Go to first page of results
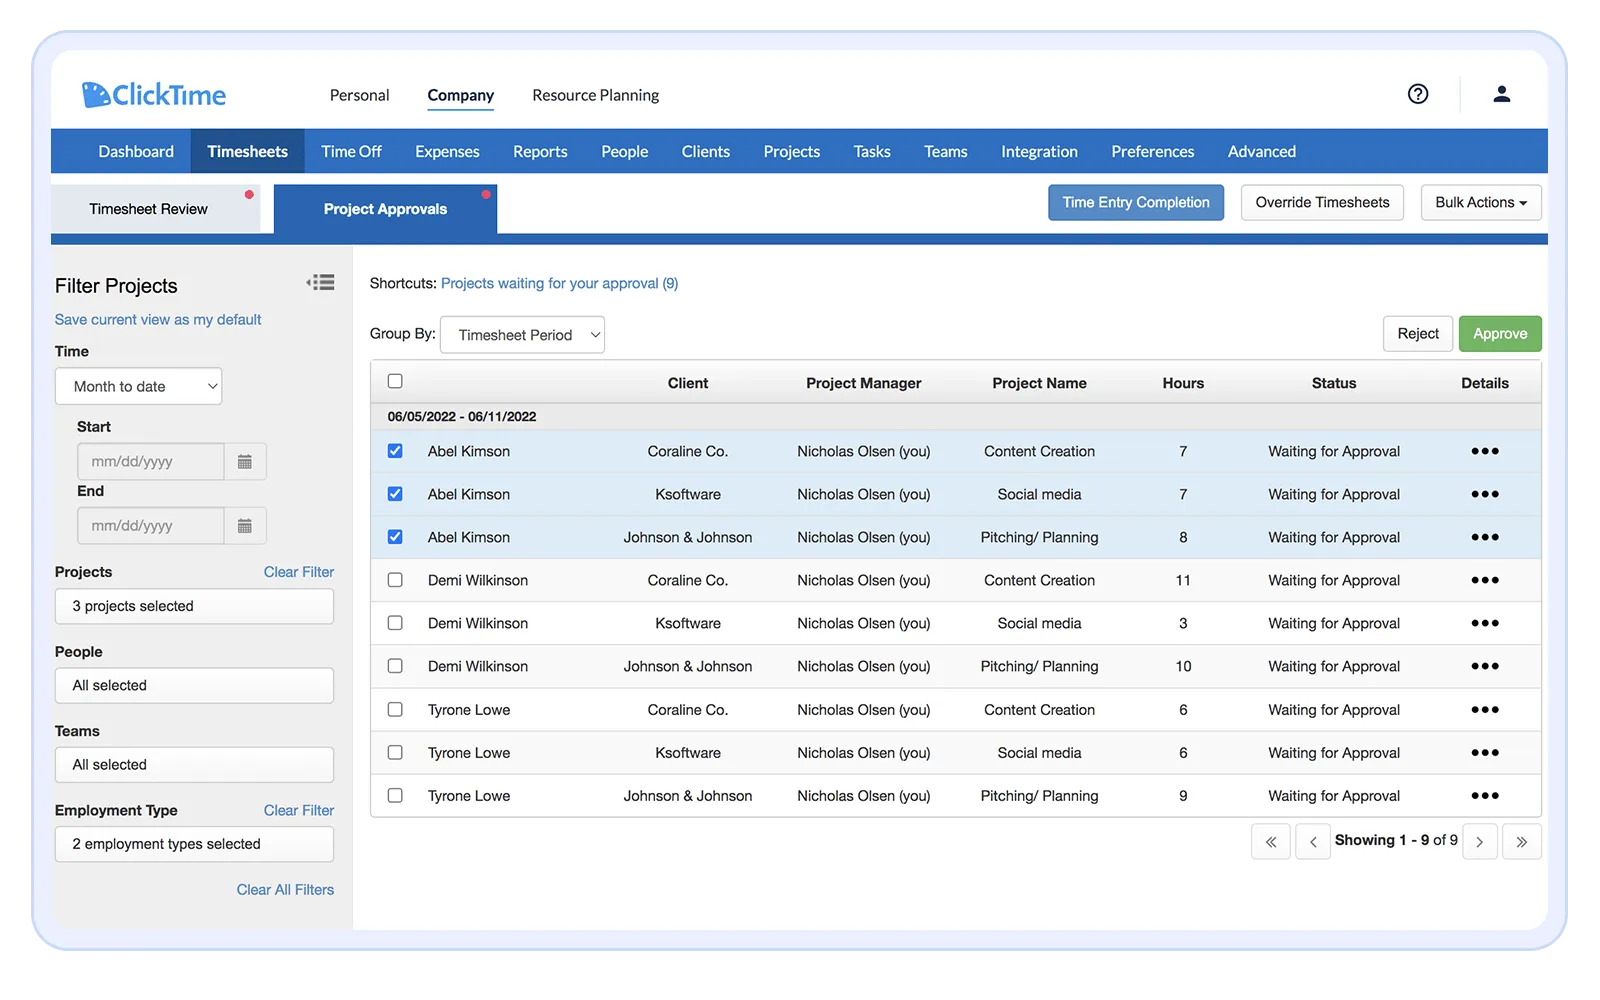Screen dimensions: 1600x1000 point(1271,842)
